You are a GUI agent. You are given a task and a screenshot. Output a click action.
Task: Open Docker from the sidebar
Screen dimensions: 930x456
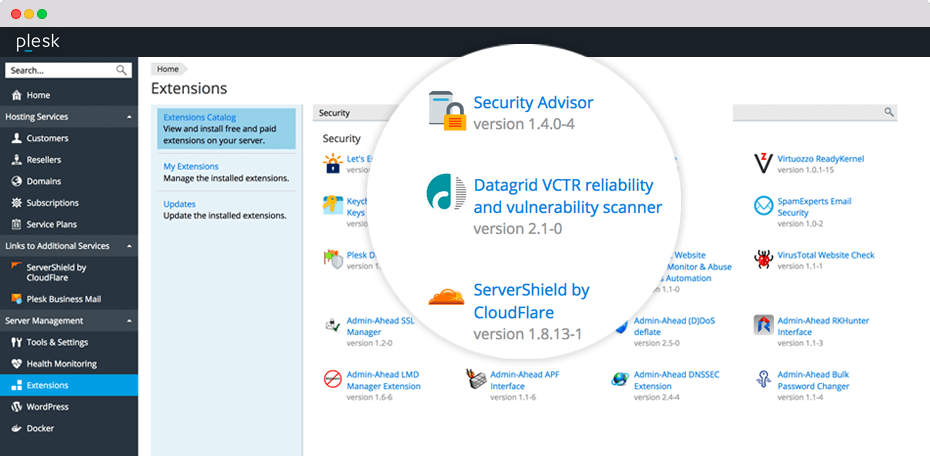tap(40, 428)
